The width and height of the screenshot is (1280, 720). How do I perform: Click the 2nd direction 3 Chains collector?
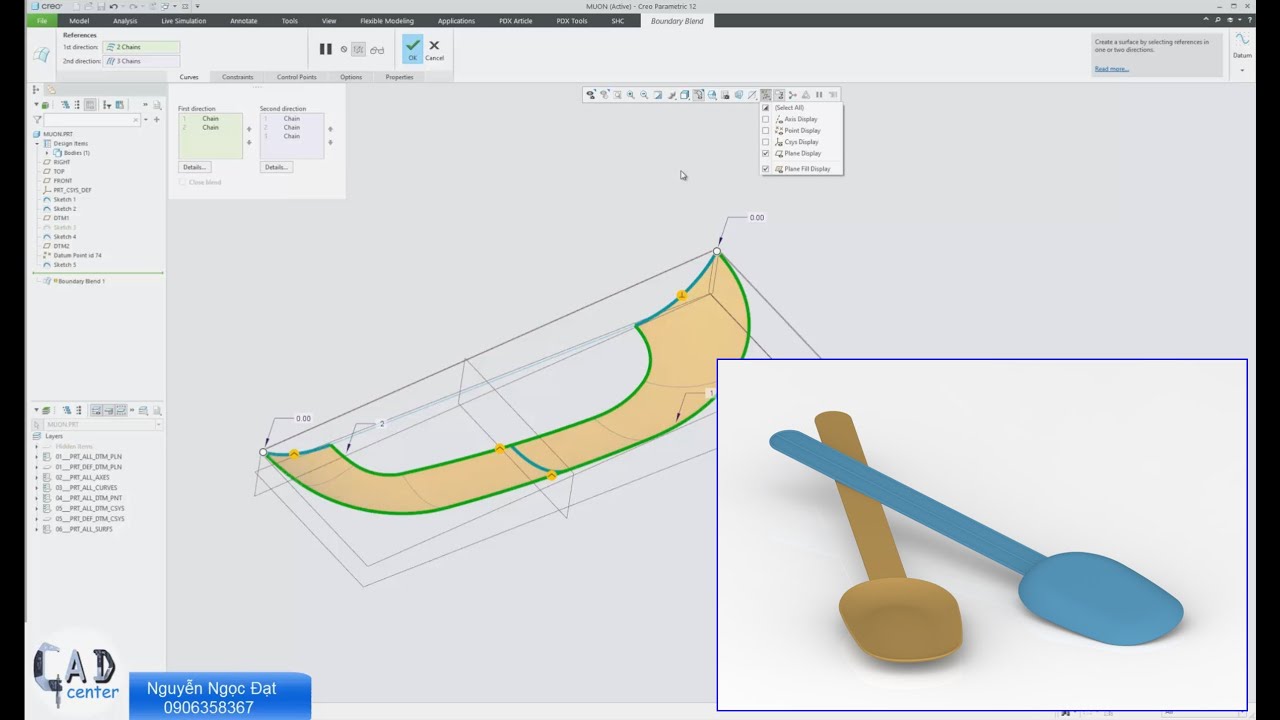pos(141,61)
